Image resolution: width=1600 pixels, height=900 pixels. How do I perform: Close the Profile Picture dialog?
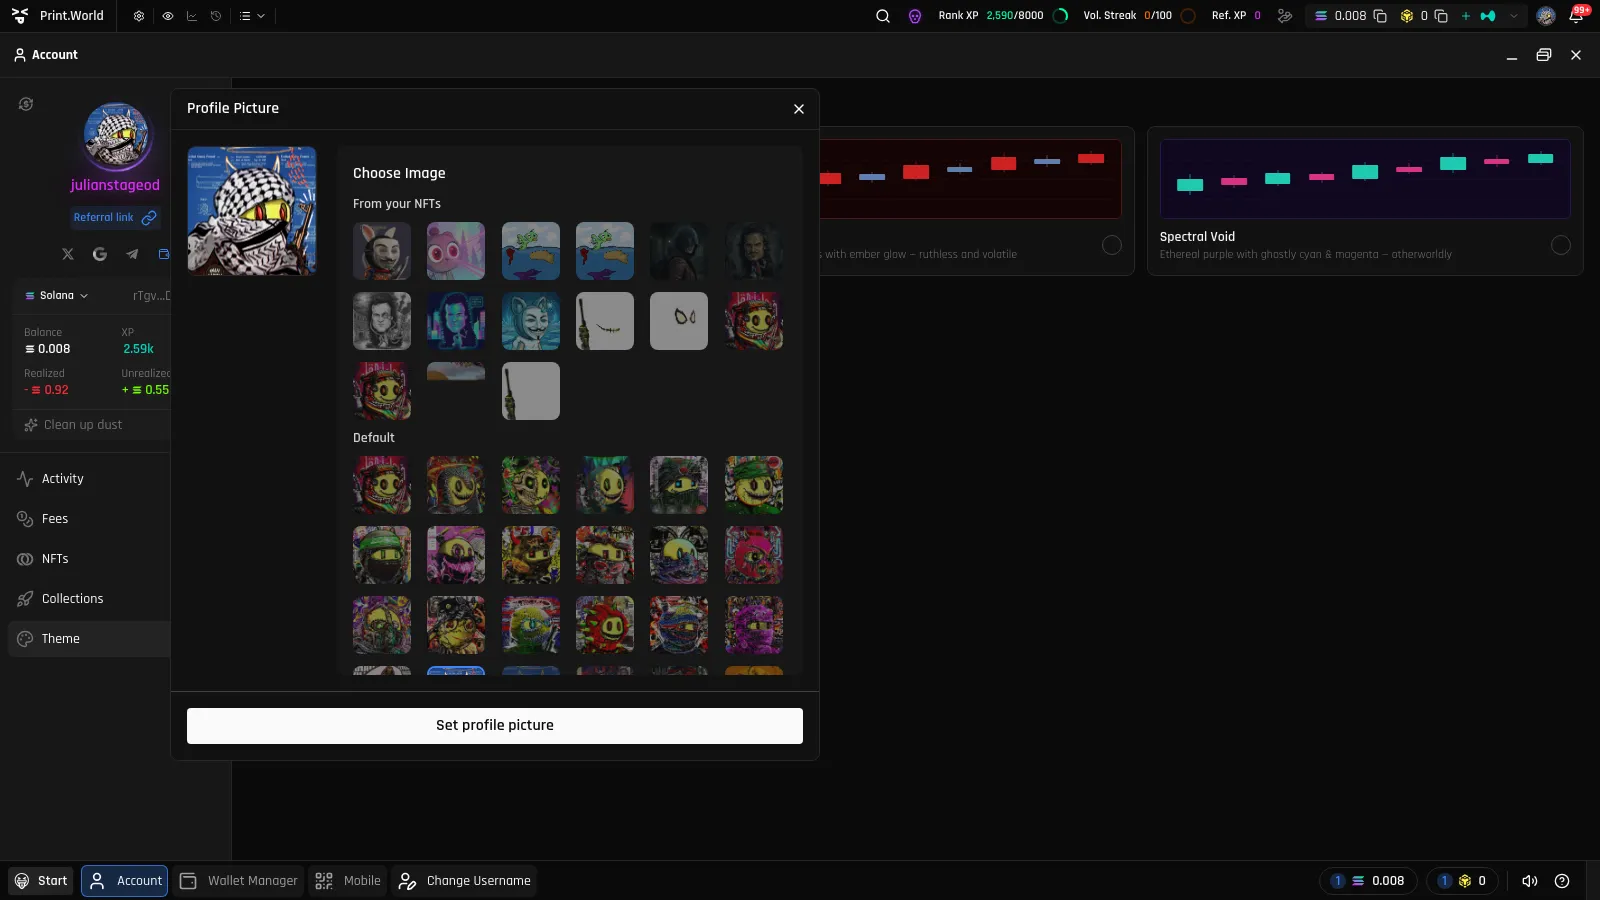click(799, 109)
